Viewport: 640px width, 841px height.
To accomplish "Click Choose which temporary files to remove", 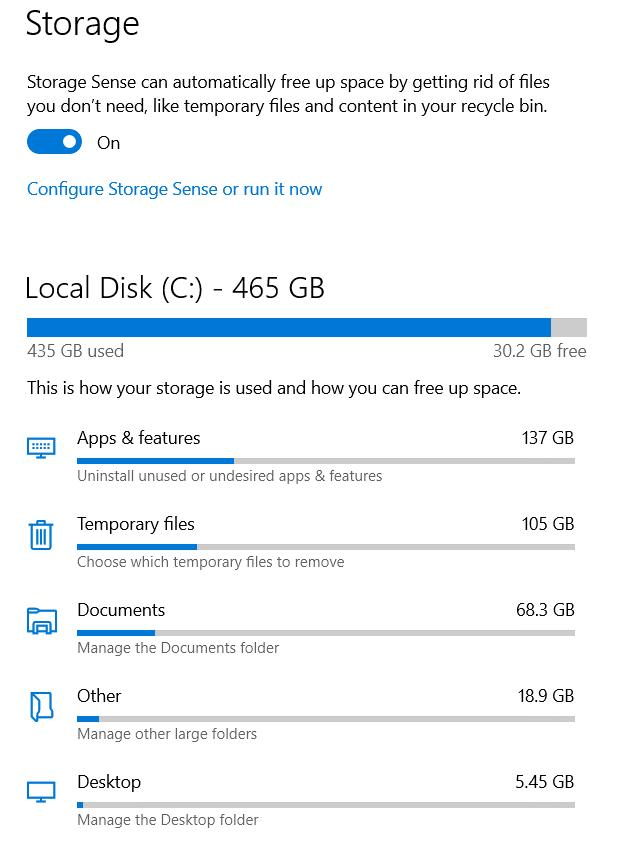I will 211,562.
